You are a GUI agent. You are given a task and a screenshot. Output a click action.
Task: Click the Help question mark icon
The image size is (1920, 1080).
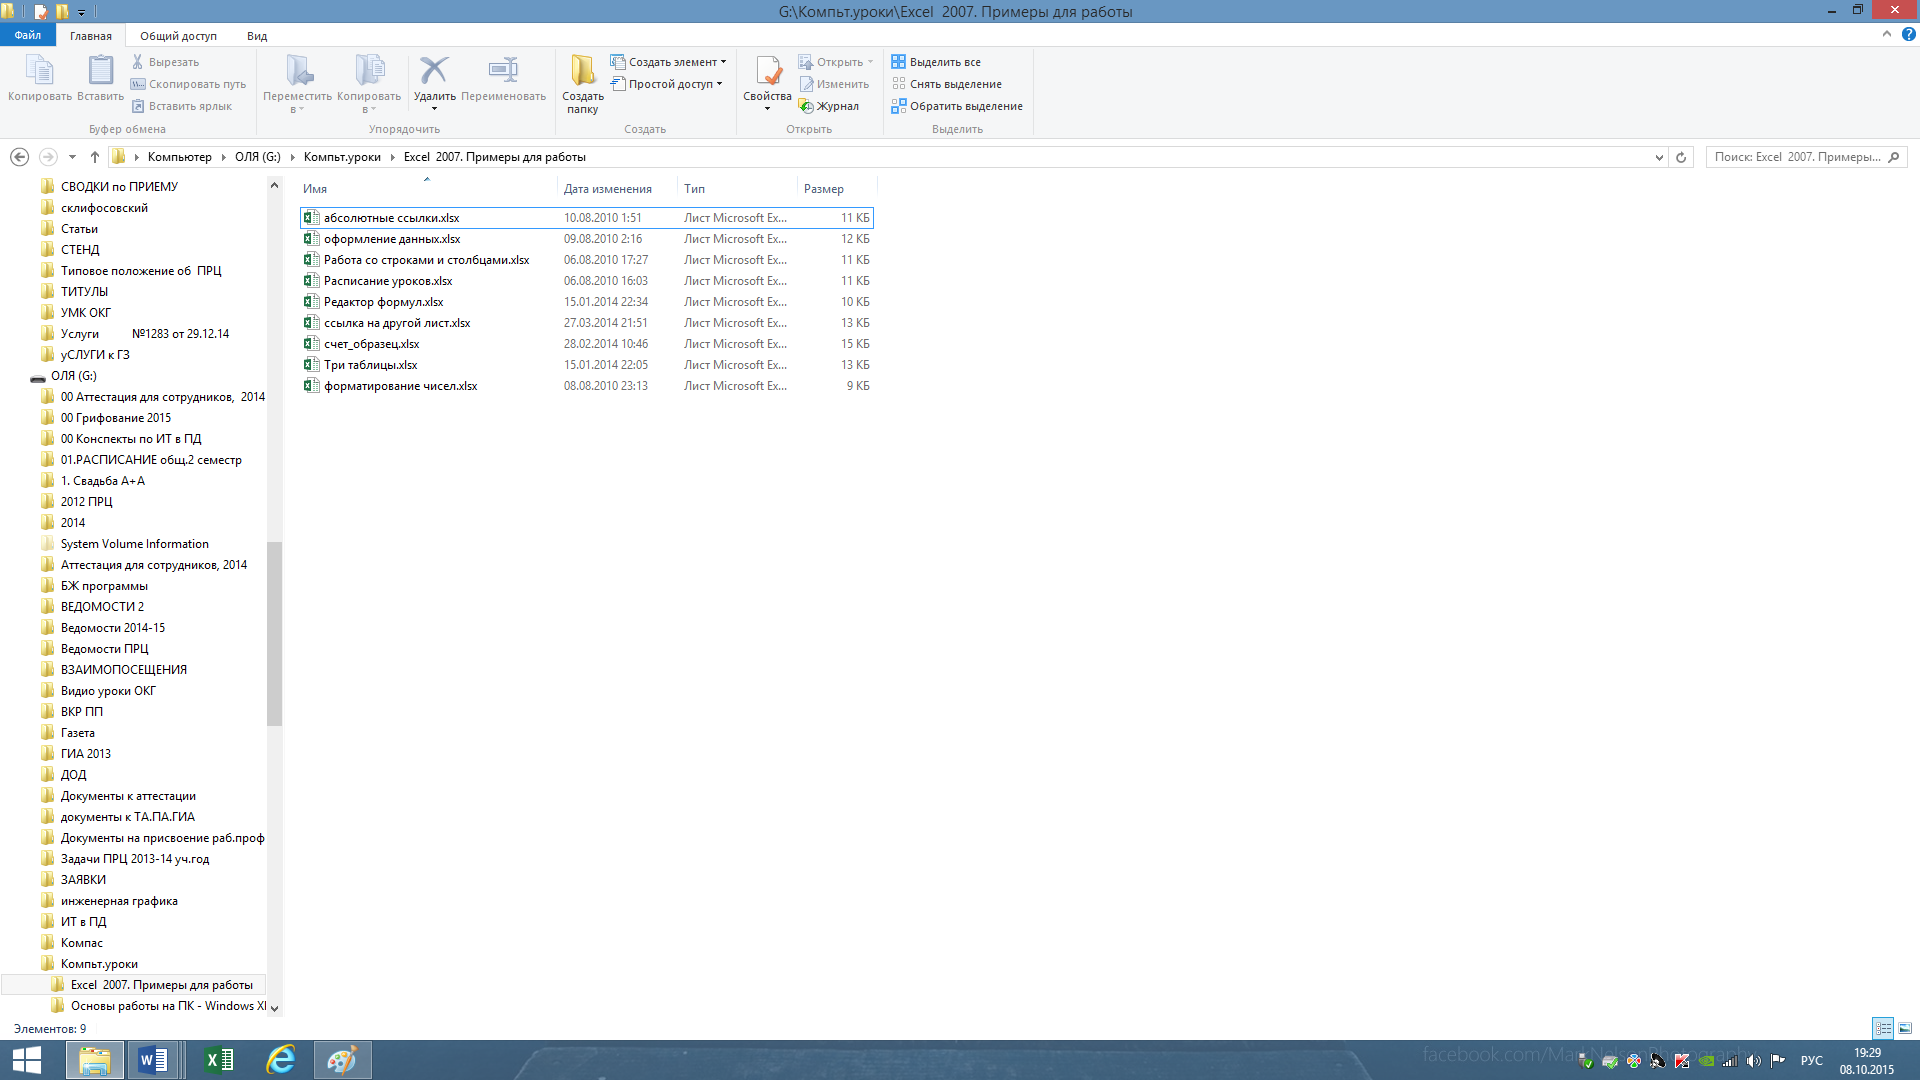point(1908,34)
